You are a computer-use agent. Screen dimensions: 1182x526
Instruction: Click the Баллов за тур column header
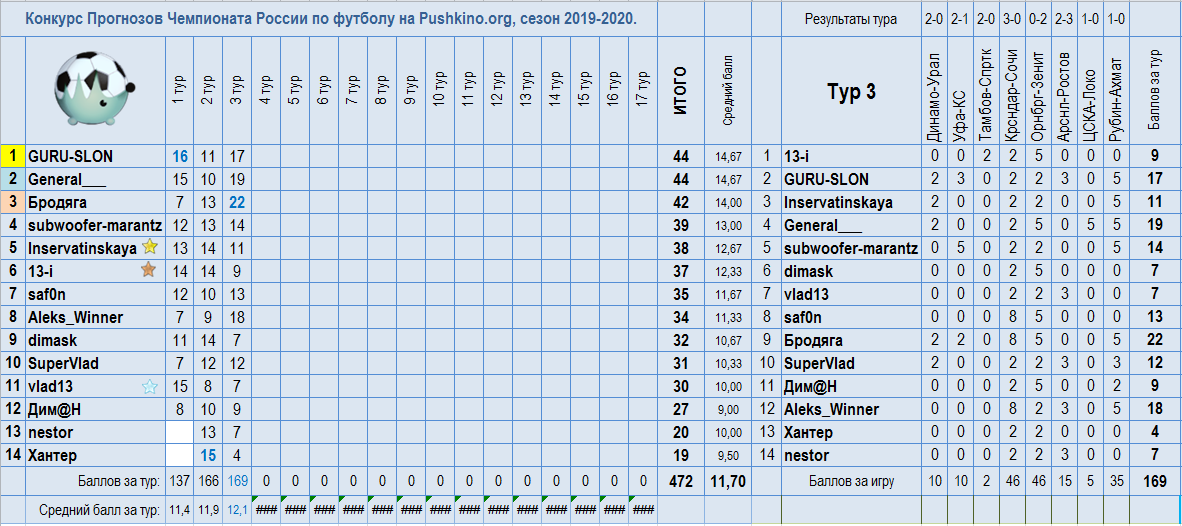(x=1156, y=91)
